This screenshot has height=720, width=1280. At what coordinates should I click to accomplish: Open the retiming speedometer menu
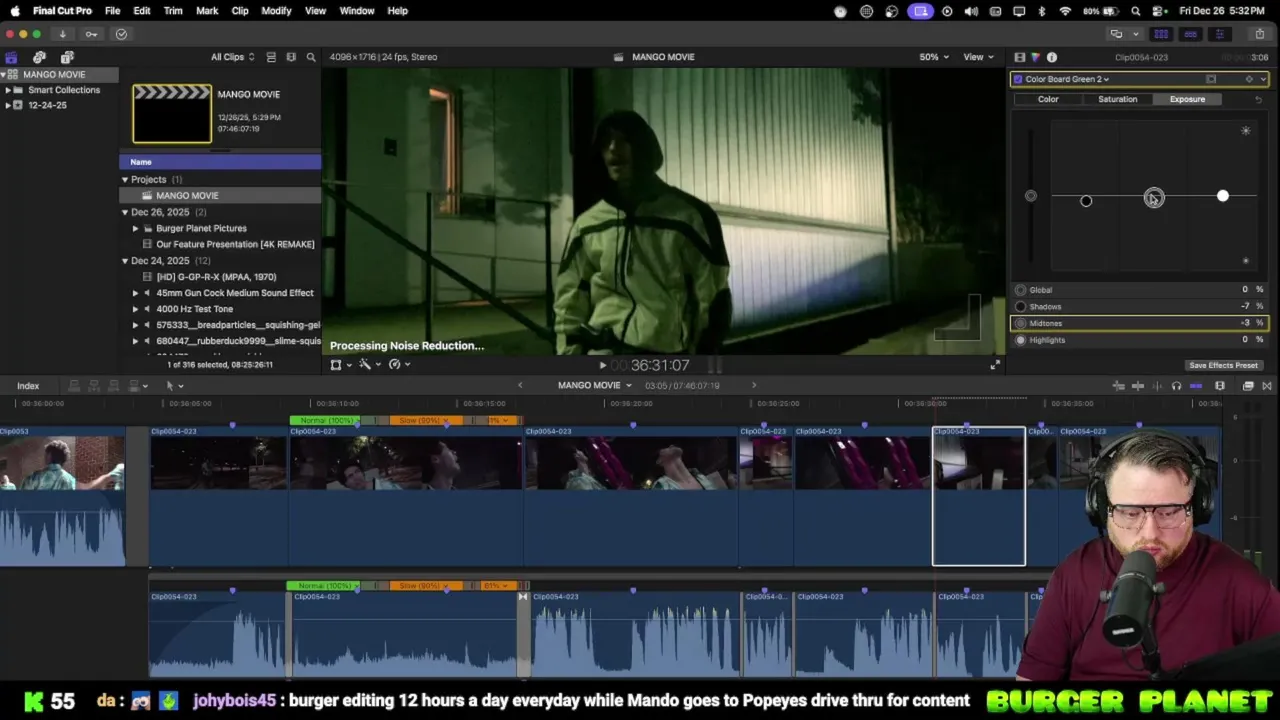point(399,365)
